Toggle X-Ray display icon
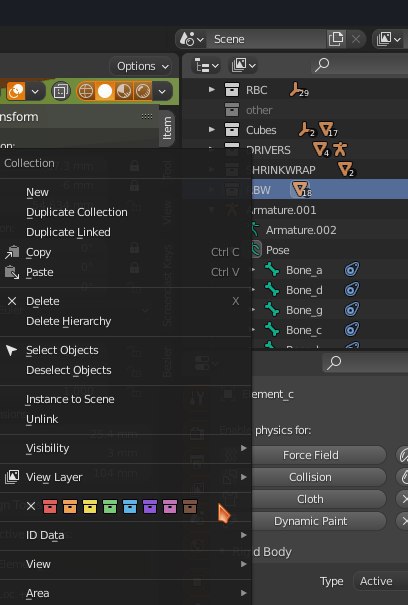This screenshot has height=605, width=408. tap(60, 91)
